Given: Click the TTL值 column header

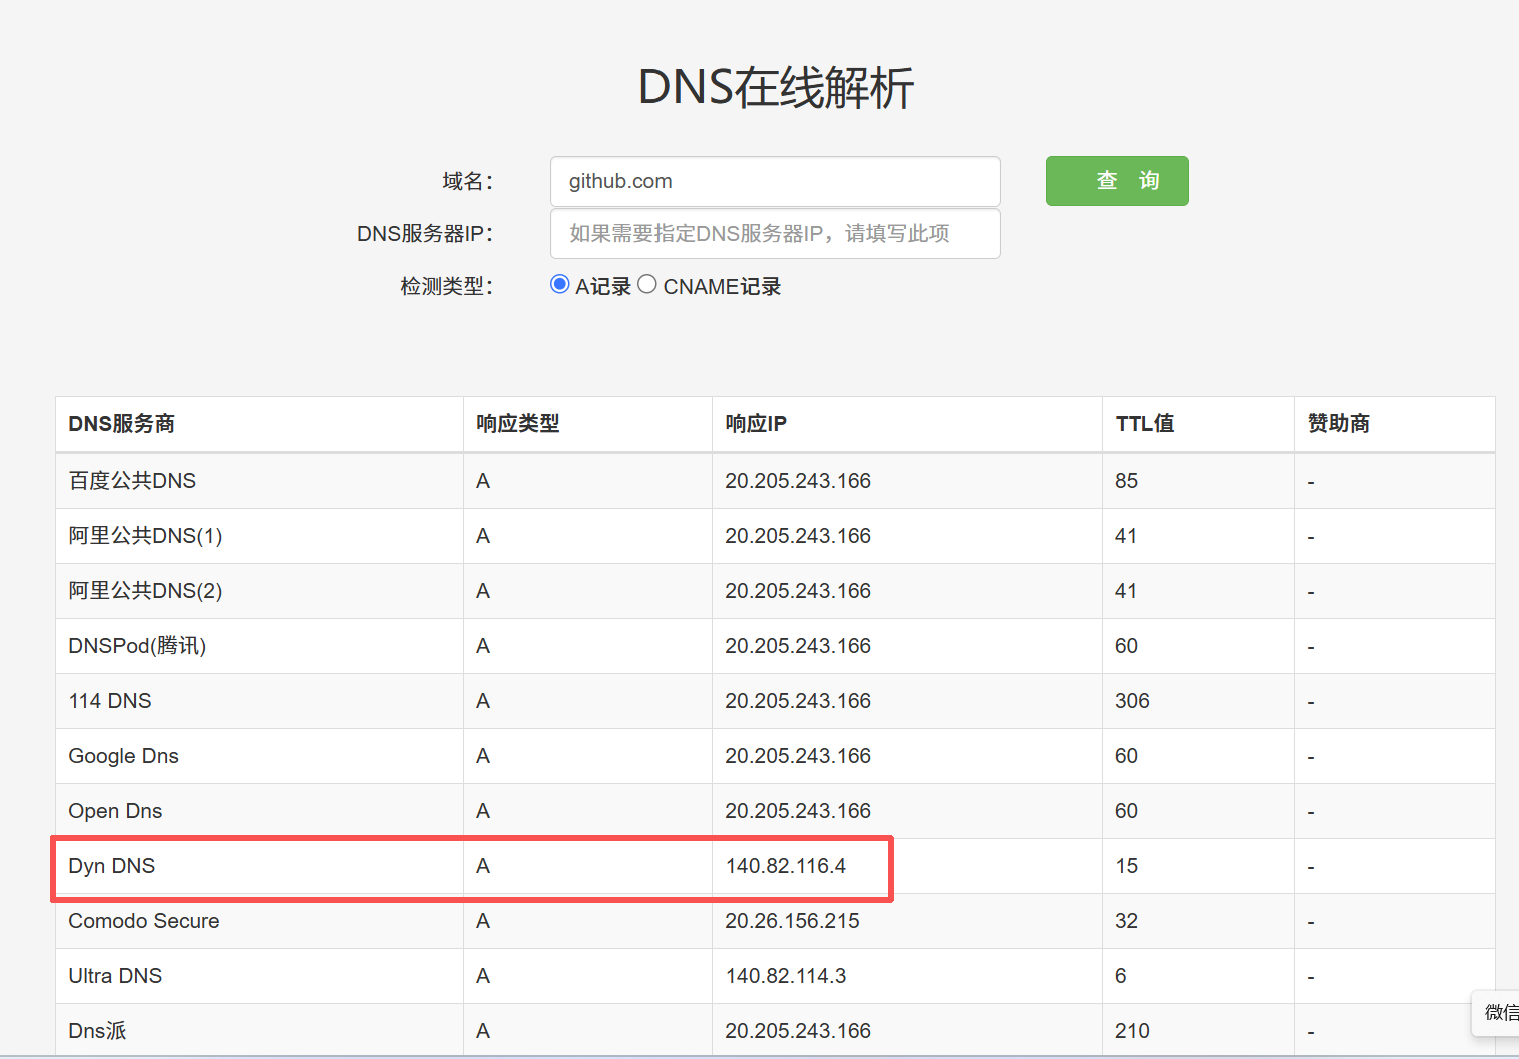Looking at the screenshot, I should [1143, 424].
